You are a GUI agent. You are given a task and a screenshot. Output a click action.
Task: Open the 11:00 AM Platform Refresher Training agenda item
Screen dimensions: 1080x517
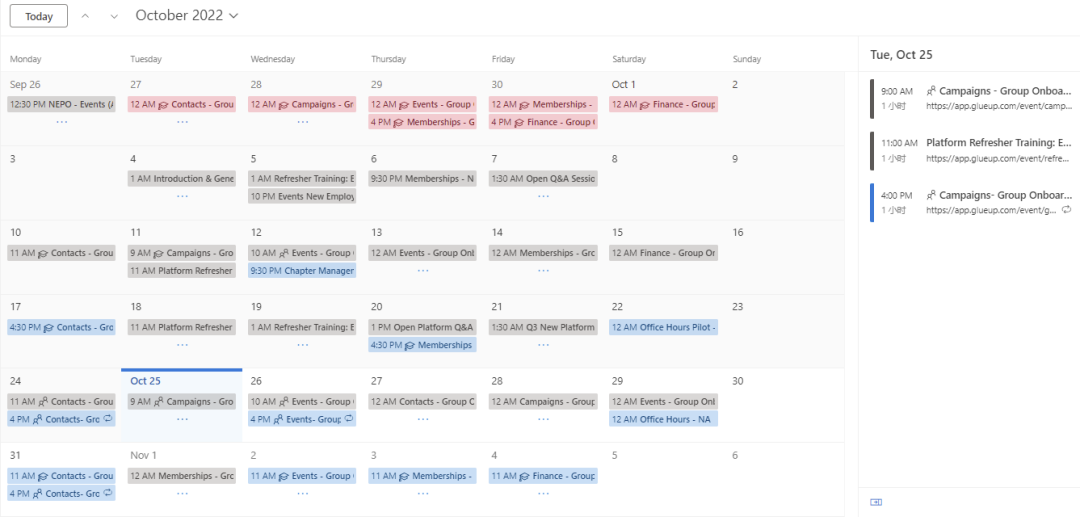(x=998, y=143)
